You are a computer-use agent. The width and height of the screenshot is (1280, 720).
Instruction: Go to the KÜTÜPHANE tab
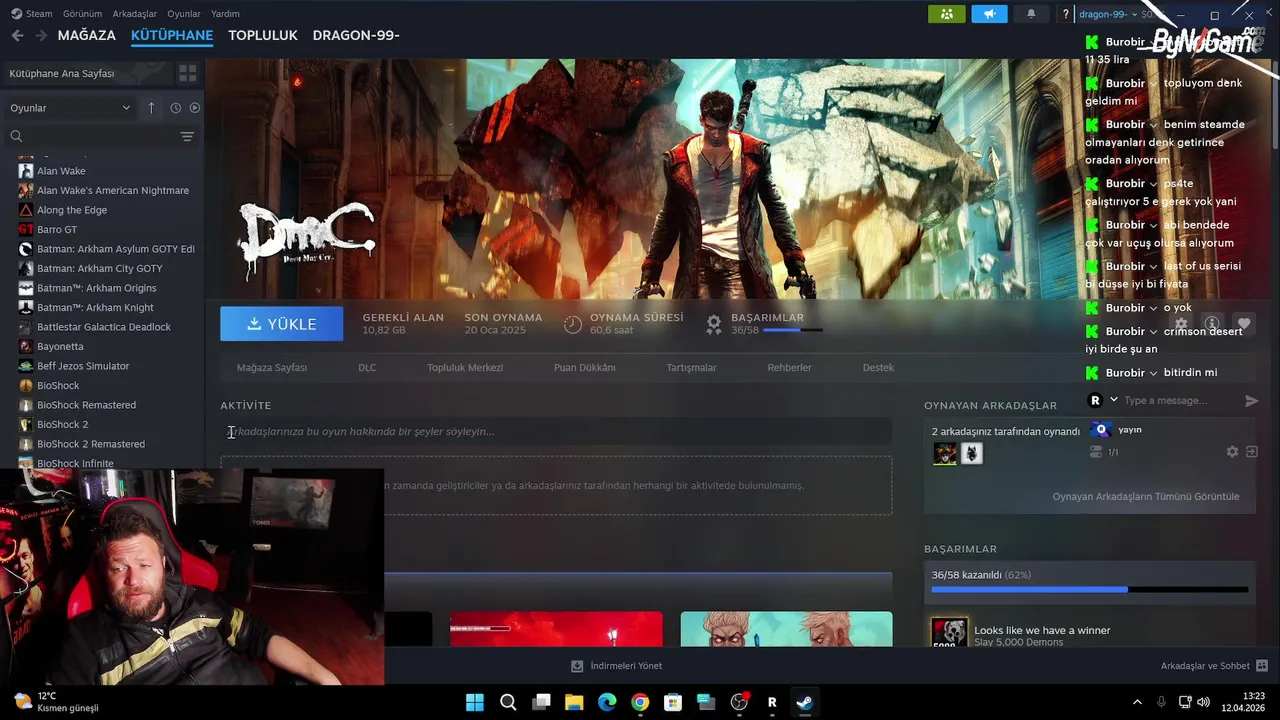click(x=172, y=35)
